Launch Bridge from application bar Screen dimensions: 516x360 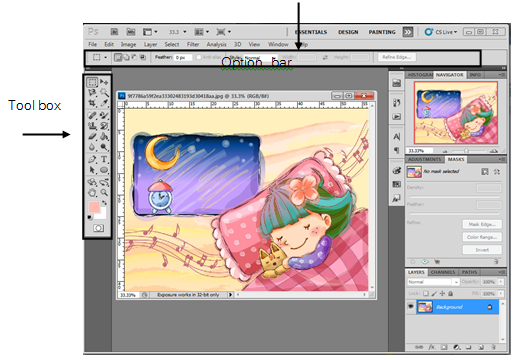click(114, 32)
